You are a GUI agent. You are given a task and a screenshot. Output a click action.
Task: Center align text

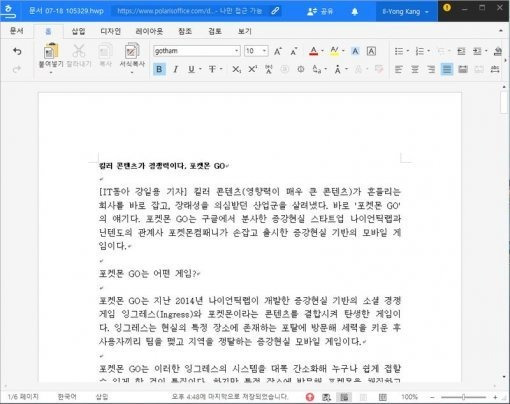tap(415, 69)
